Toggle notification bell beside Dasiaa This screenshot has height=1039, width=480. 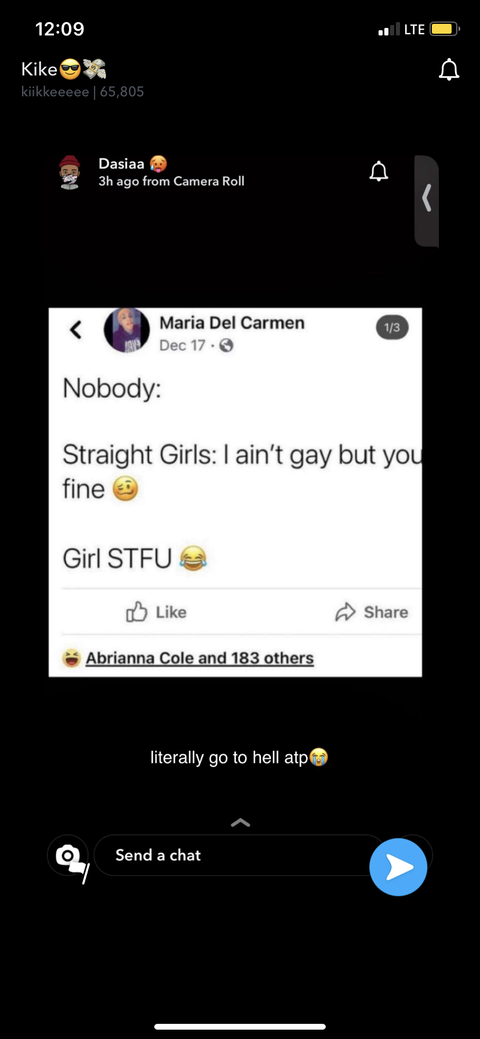coord(379,172)
